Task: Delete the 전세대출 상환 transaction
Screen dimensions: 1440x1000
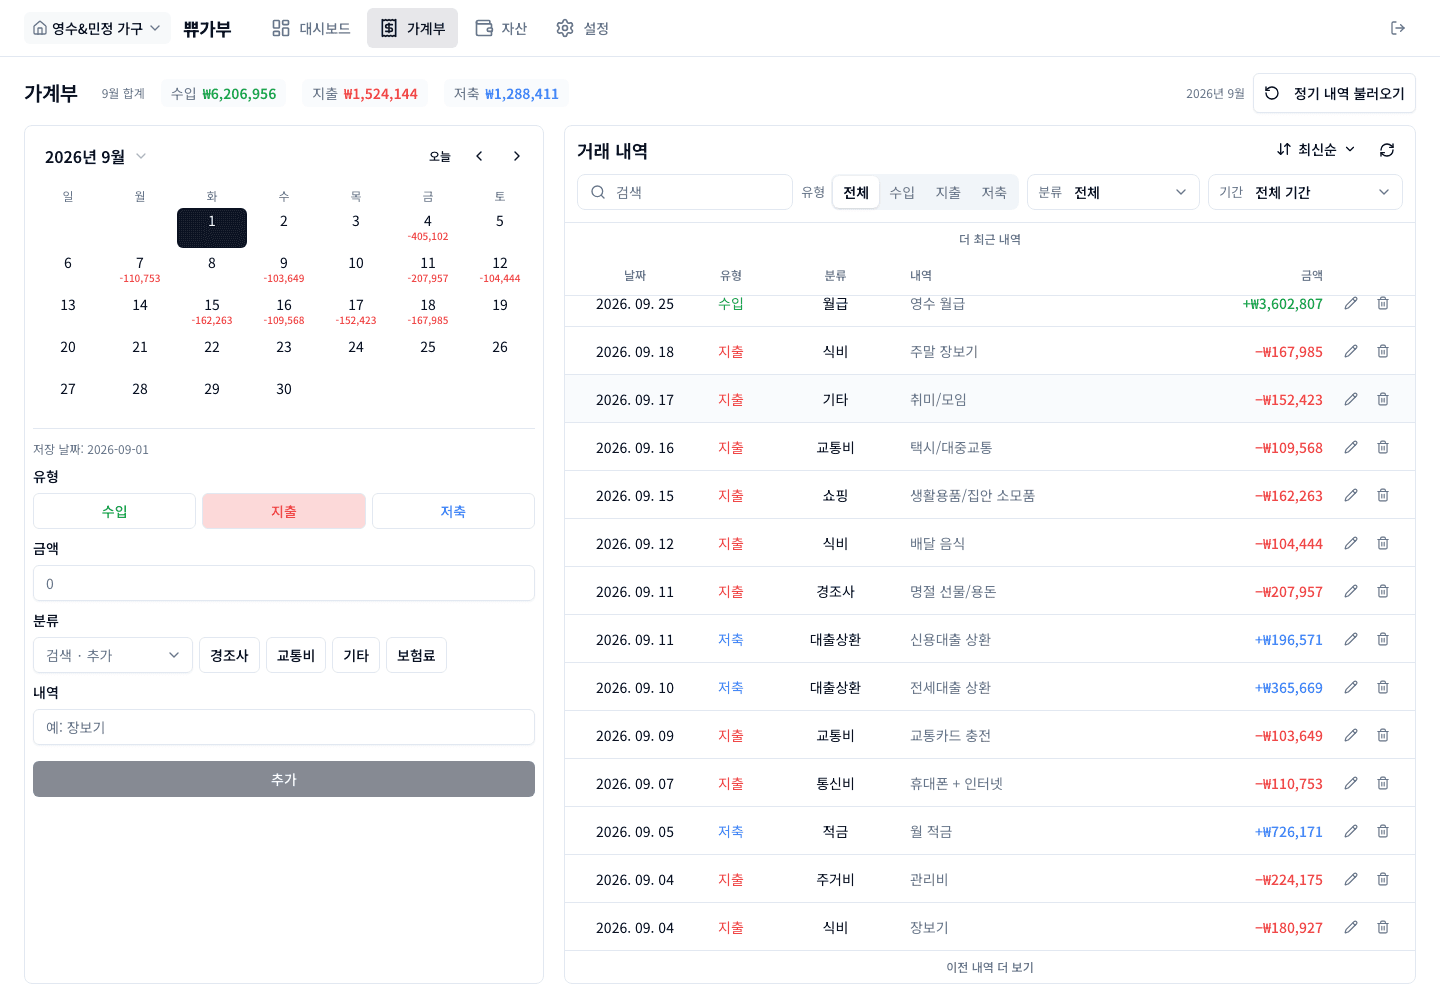Action: click(x=1383, y=687)
